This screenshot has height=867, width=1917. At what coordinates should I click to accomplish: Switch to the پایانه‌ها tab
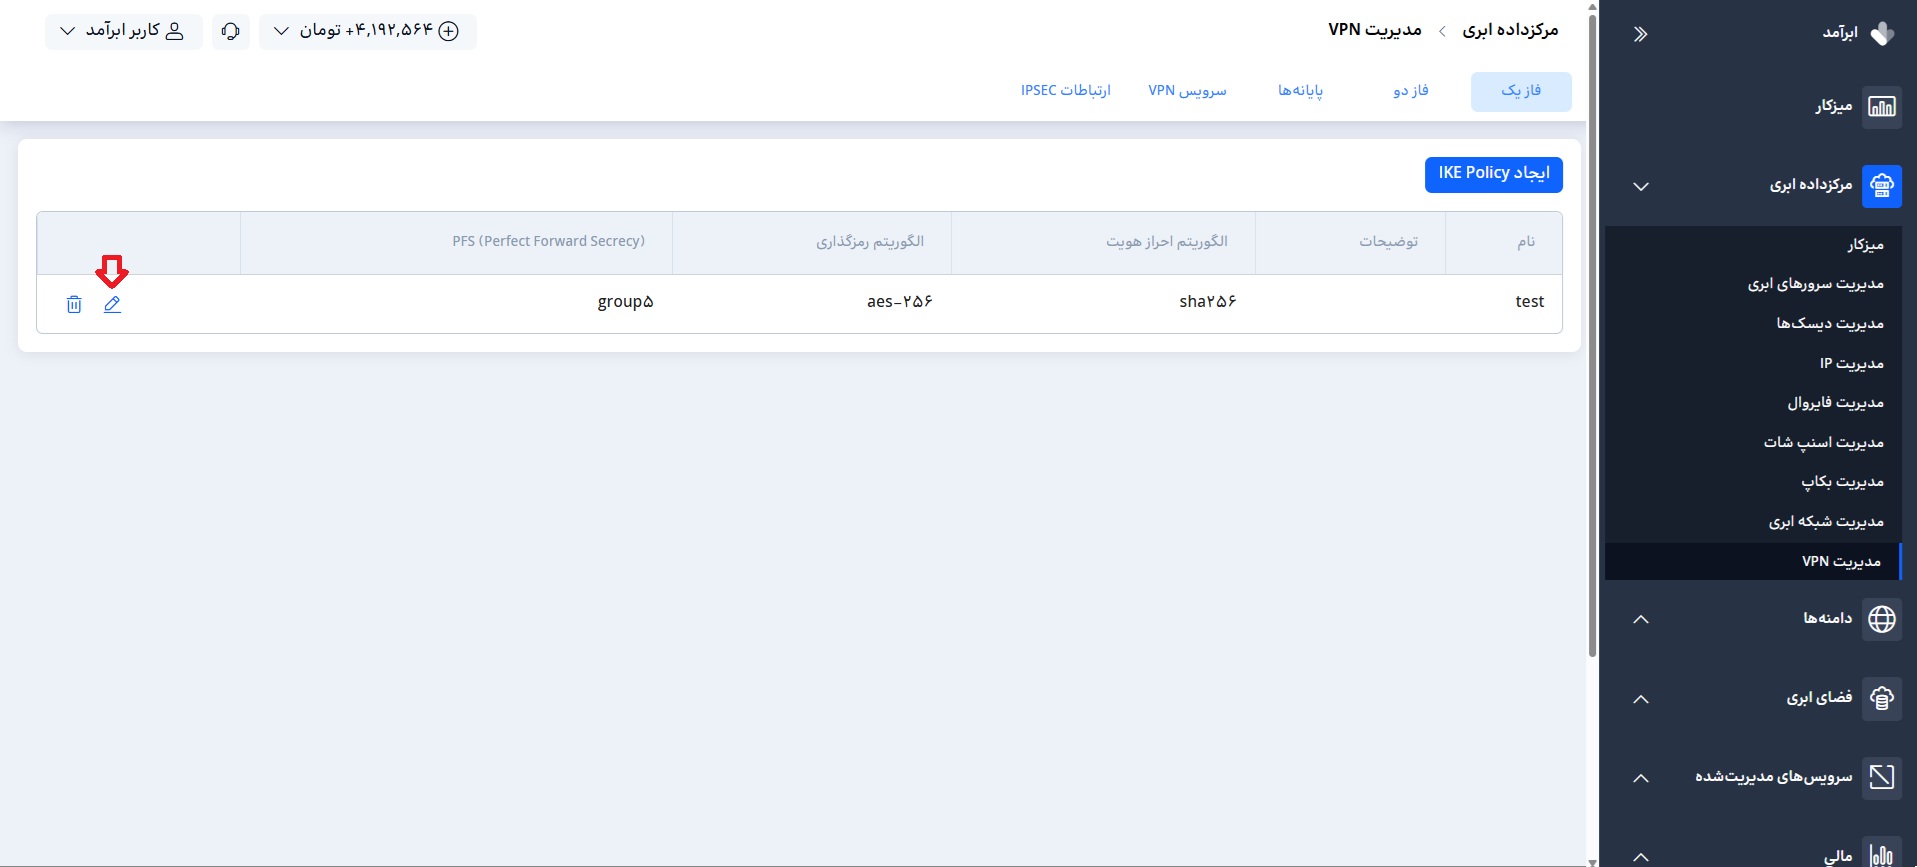point(1300,91)
